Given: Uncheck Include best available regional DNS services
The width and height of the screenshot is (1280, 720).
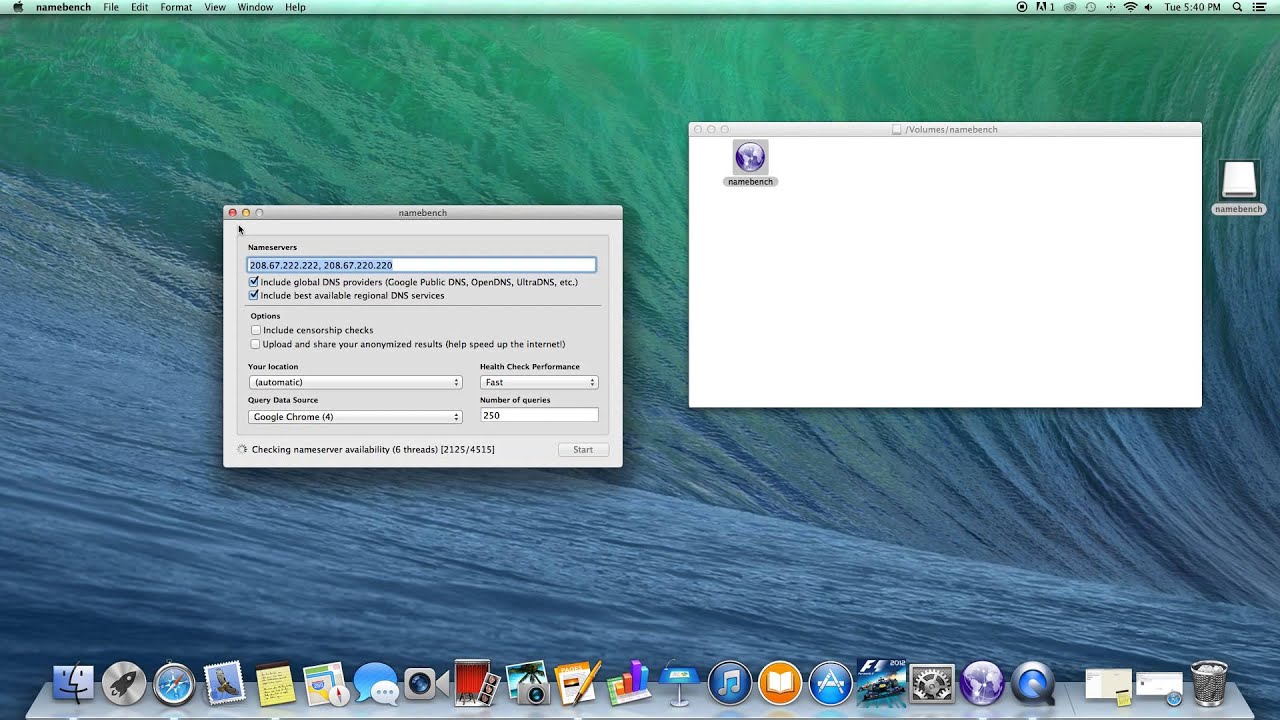Looking at the screenshot, I should click(254, 295).
